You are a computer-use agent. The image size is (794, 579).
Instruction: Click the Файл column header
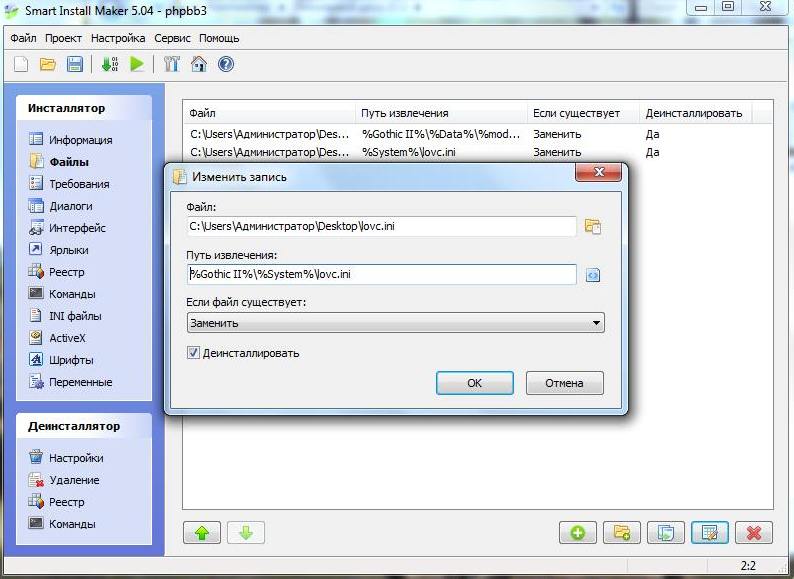(x=269, y=113)
